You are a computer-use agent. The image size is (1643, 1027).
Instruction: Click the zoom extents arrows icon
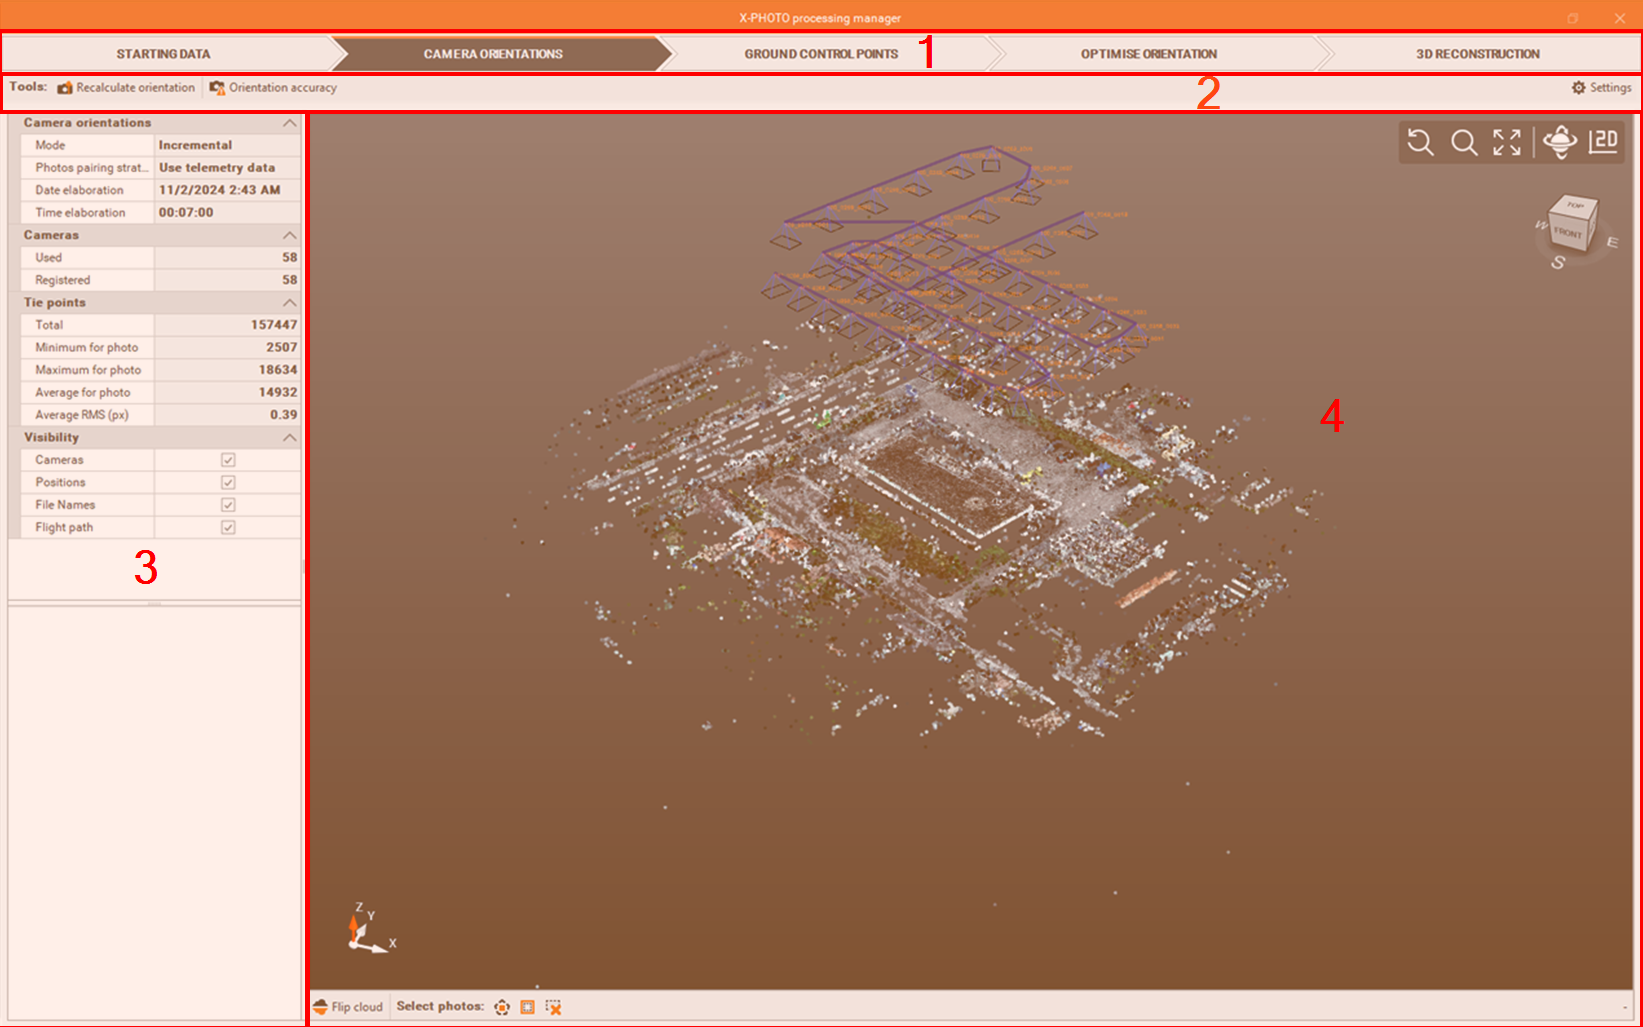[x=1507, y=142]
